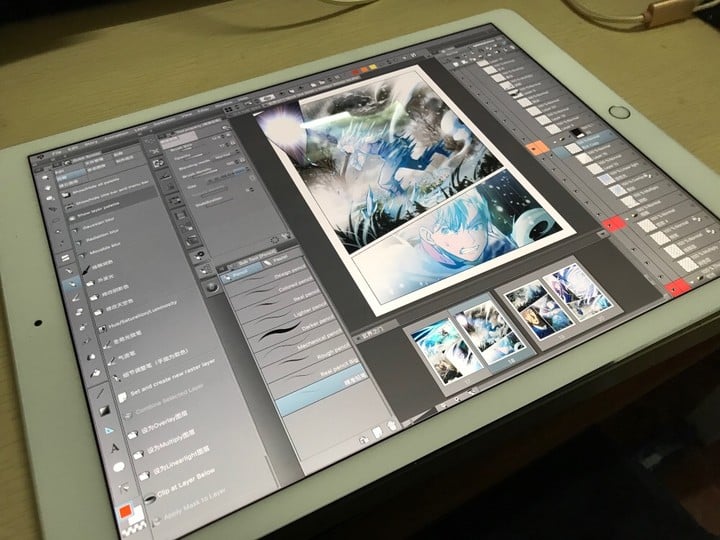Select the blue highlighted layer in Layer palette

[584, 141]
